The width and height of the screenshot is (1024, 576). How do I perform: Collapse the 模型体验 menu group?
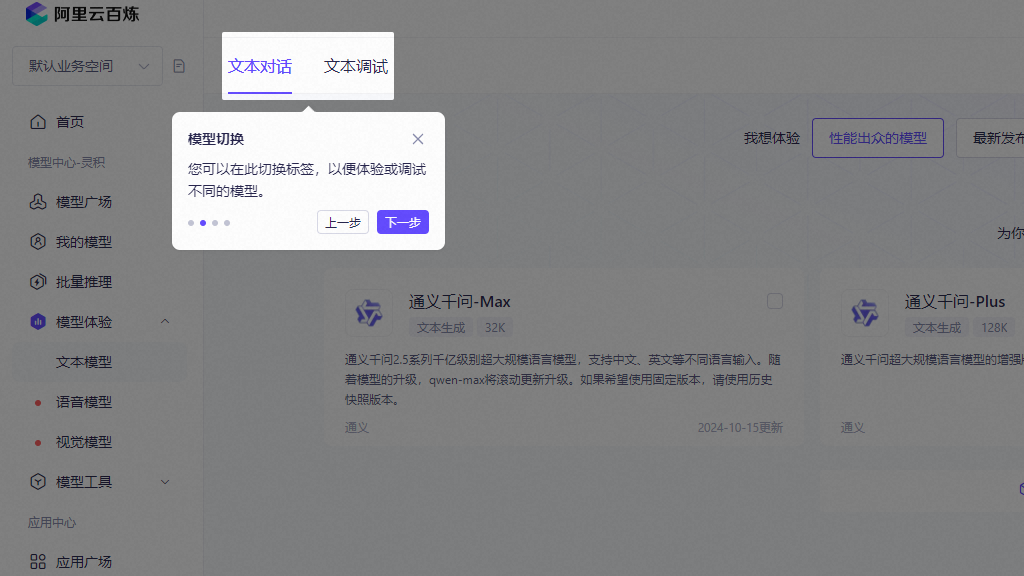tap(165, 321)
